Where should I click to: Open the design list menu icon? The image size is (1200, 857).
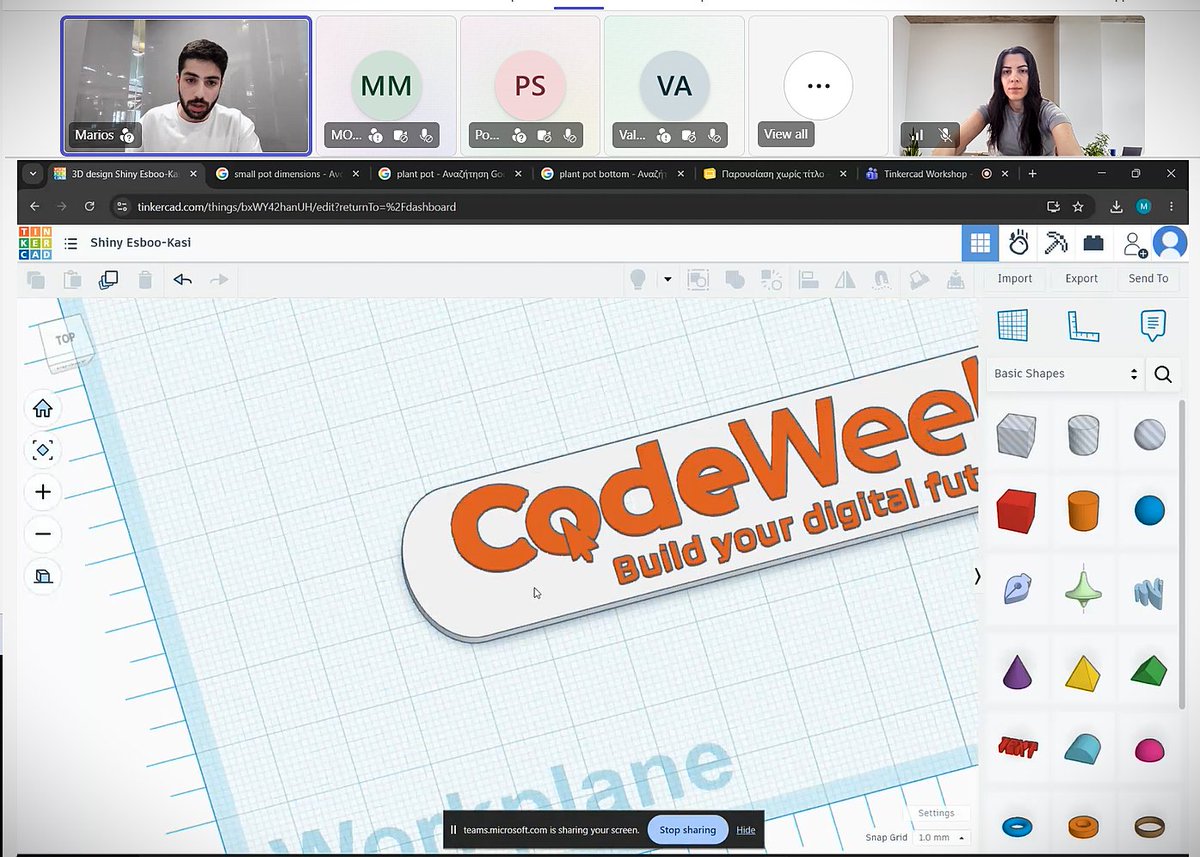[71, 243]
